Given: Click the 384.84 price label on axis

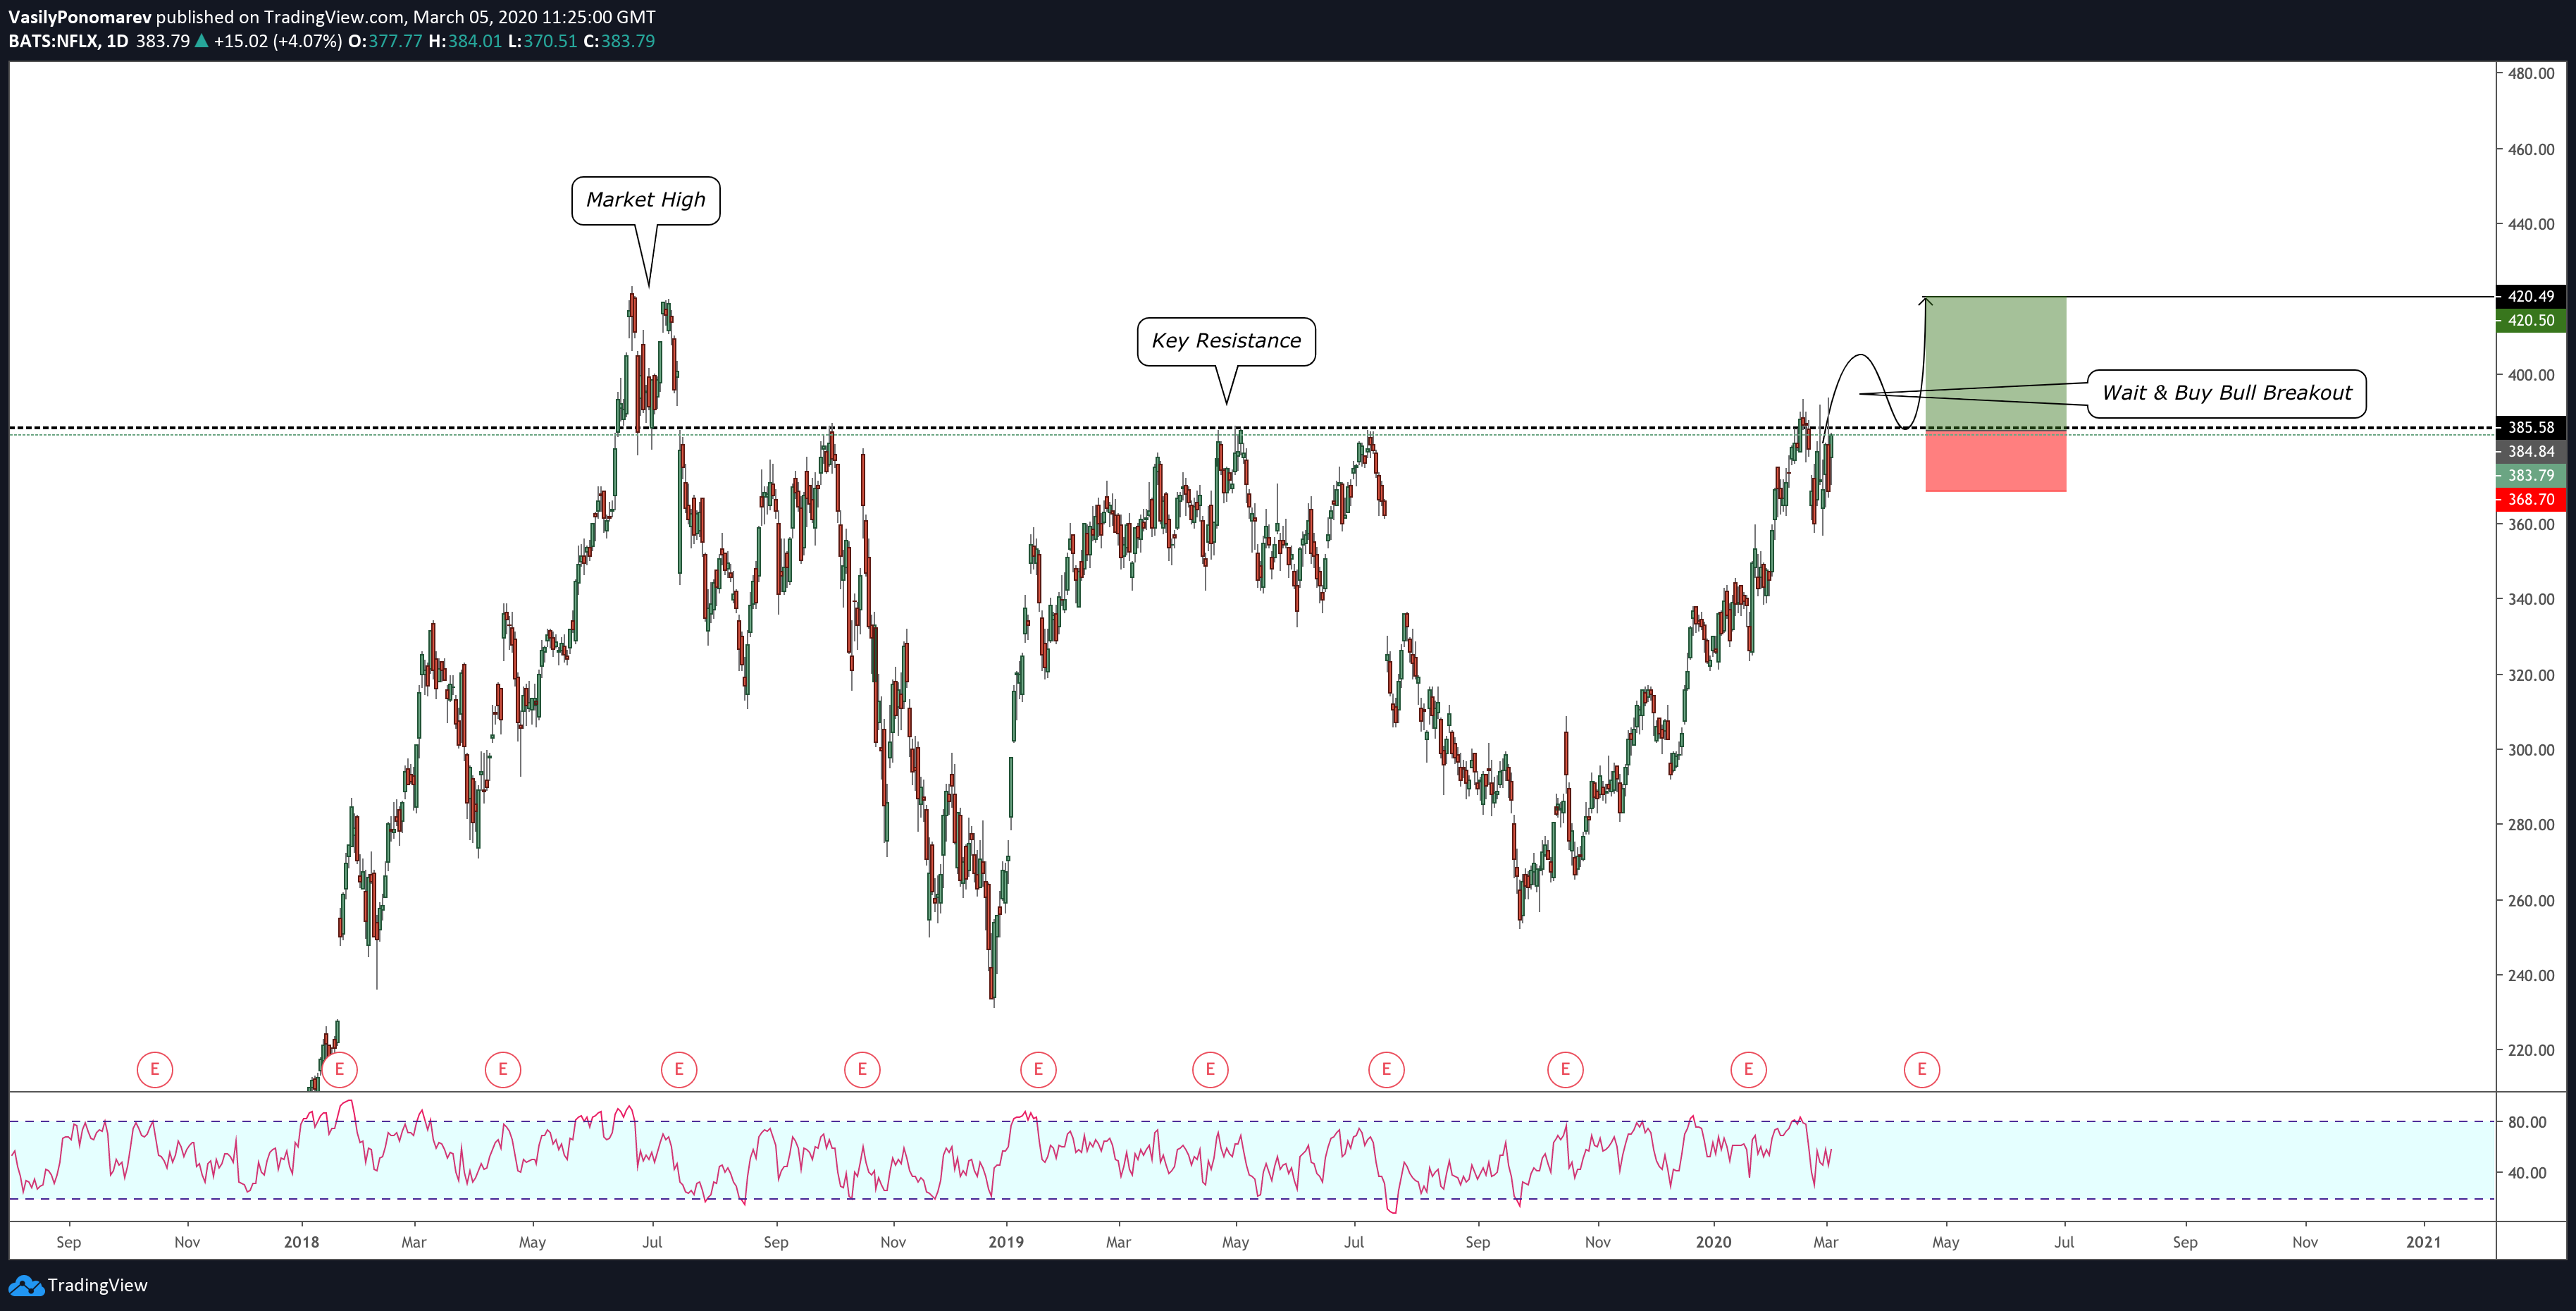Looking at the screenshot, I should coord(2530,451).
